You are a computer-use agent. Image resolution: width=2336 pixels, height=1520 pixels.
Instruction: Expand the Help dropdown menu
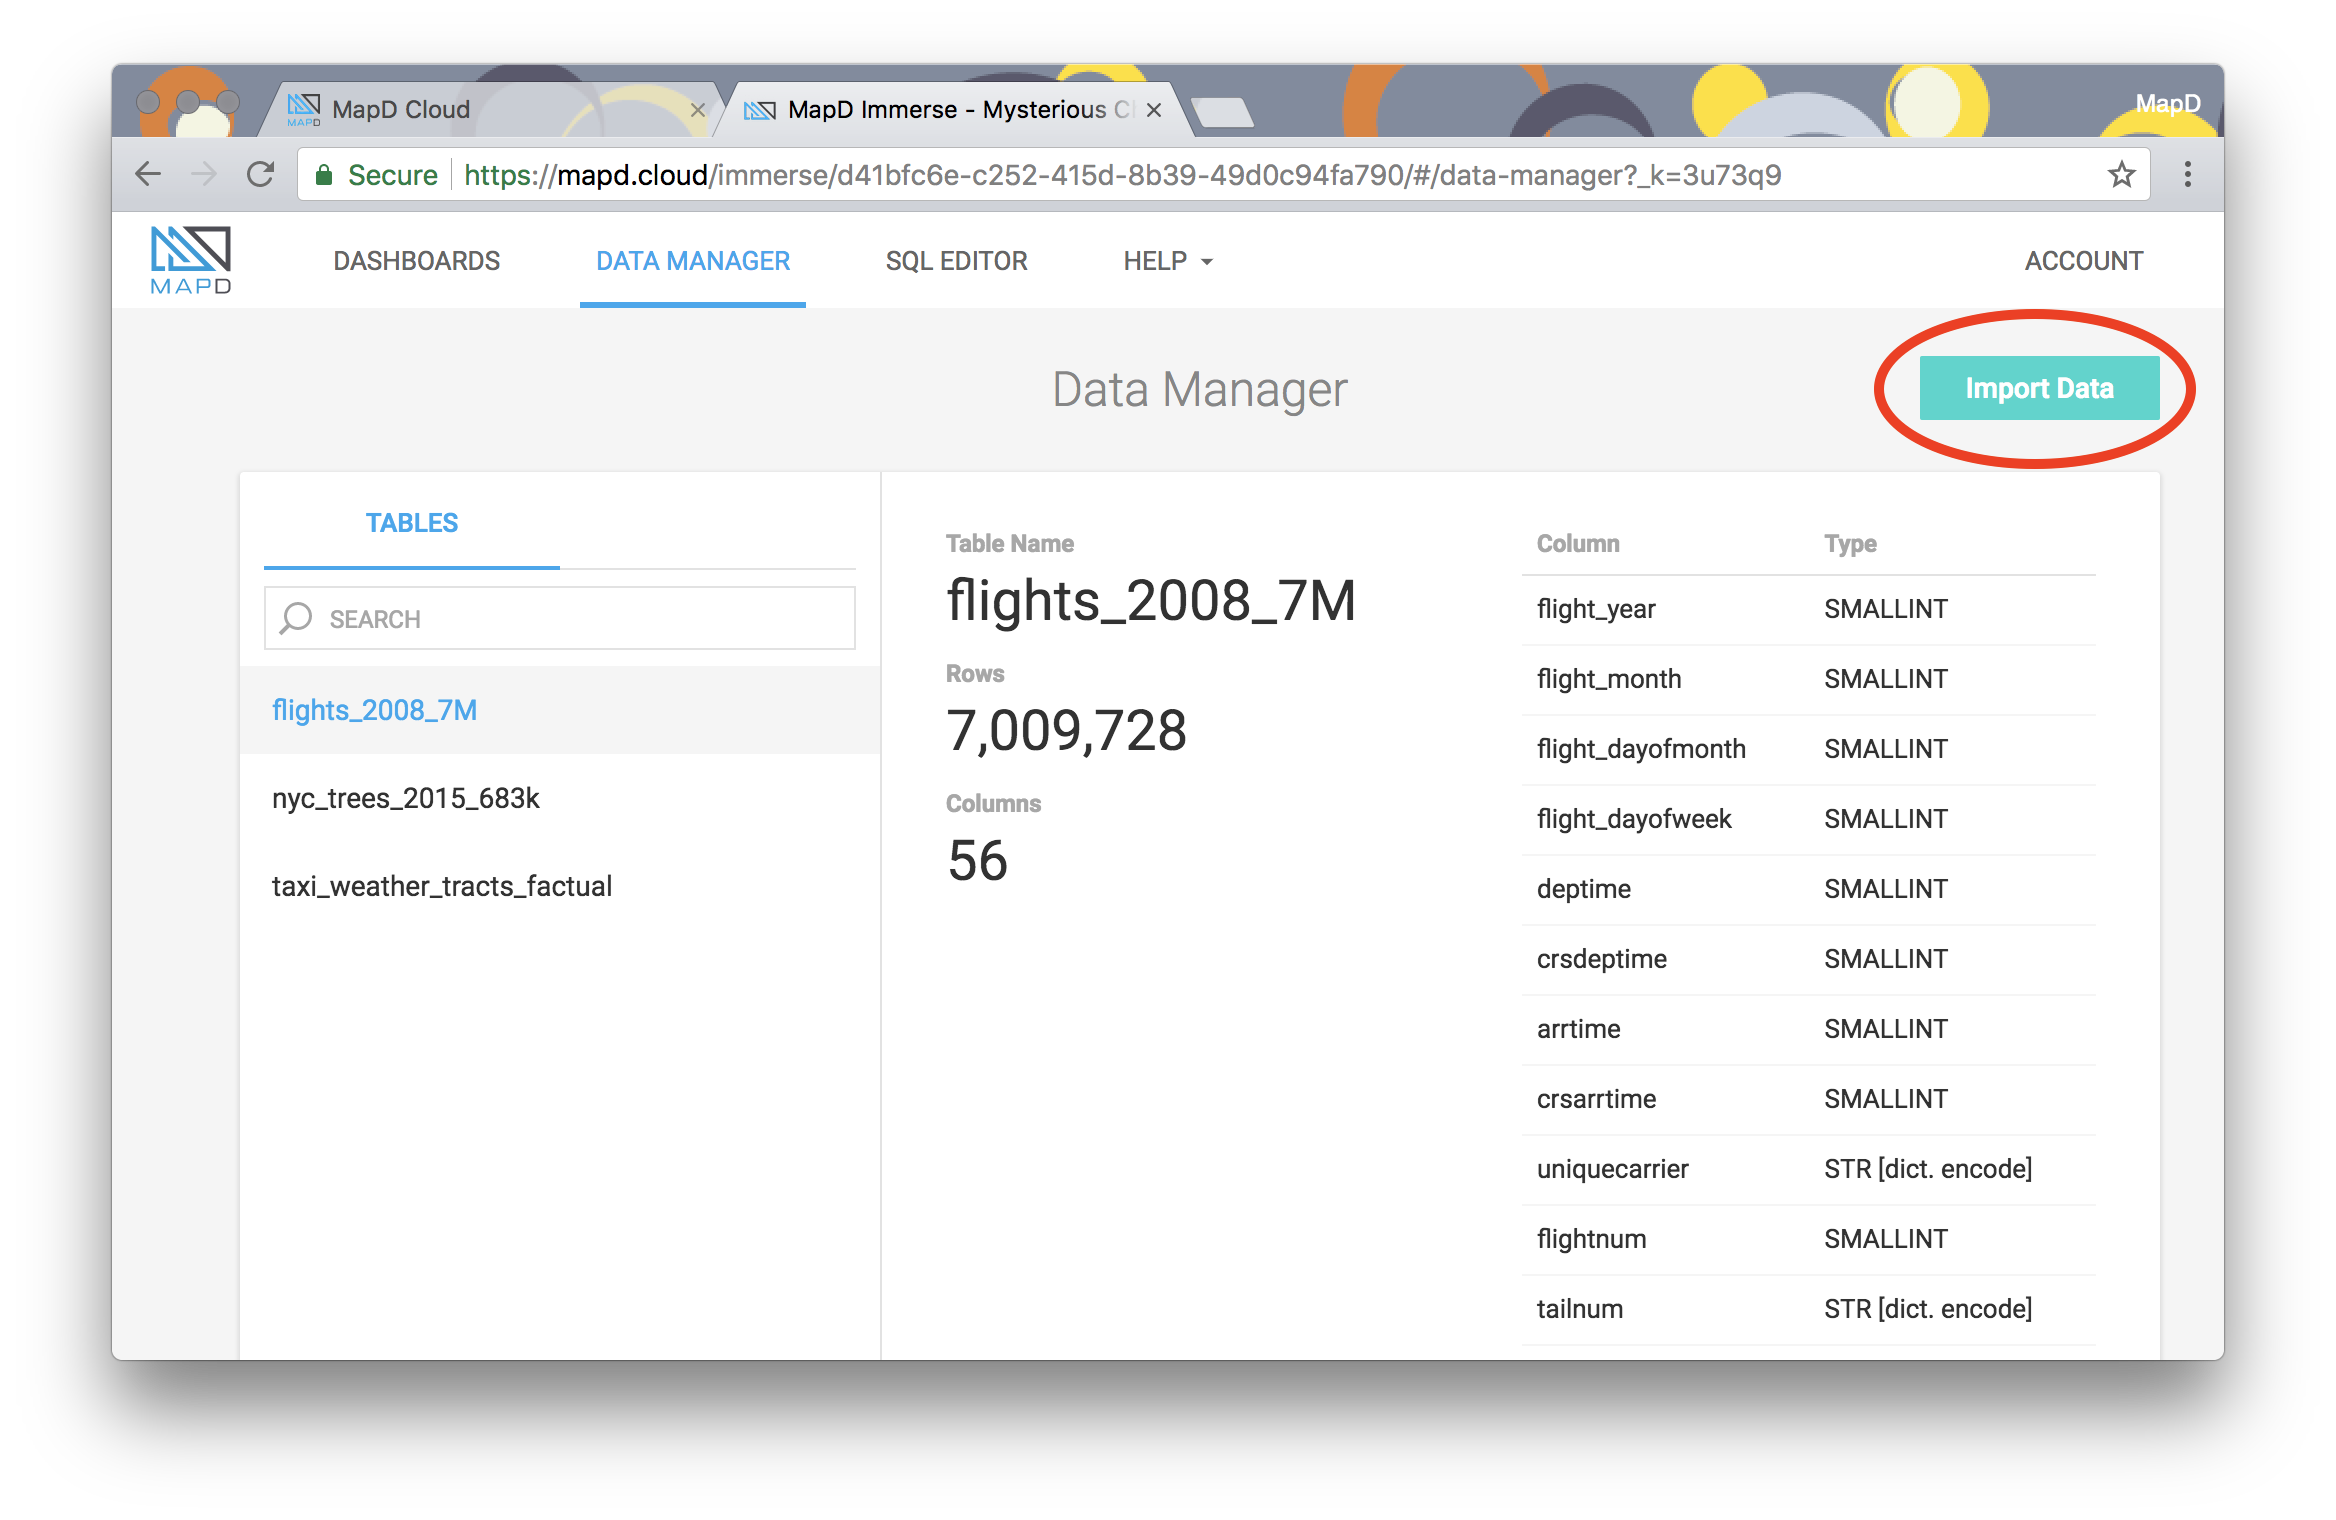[1167, 261]
